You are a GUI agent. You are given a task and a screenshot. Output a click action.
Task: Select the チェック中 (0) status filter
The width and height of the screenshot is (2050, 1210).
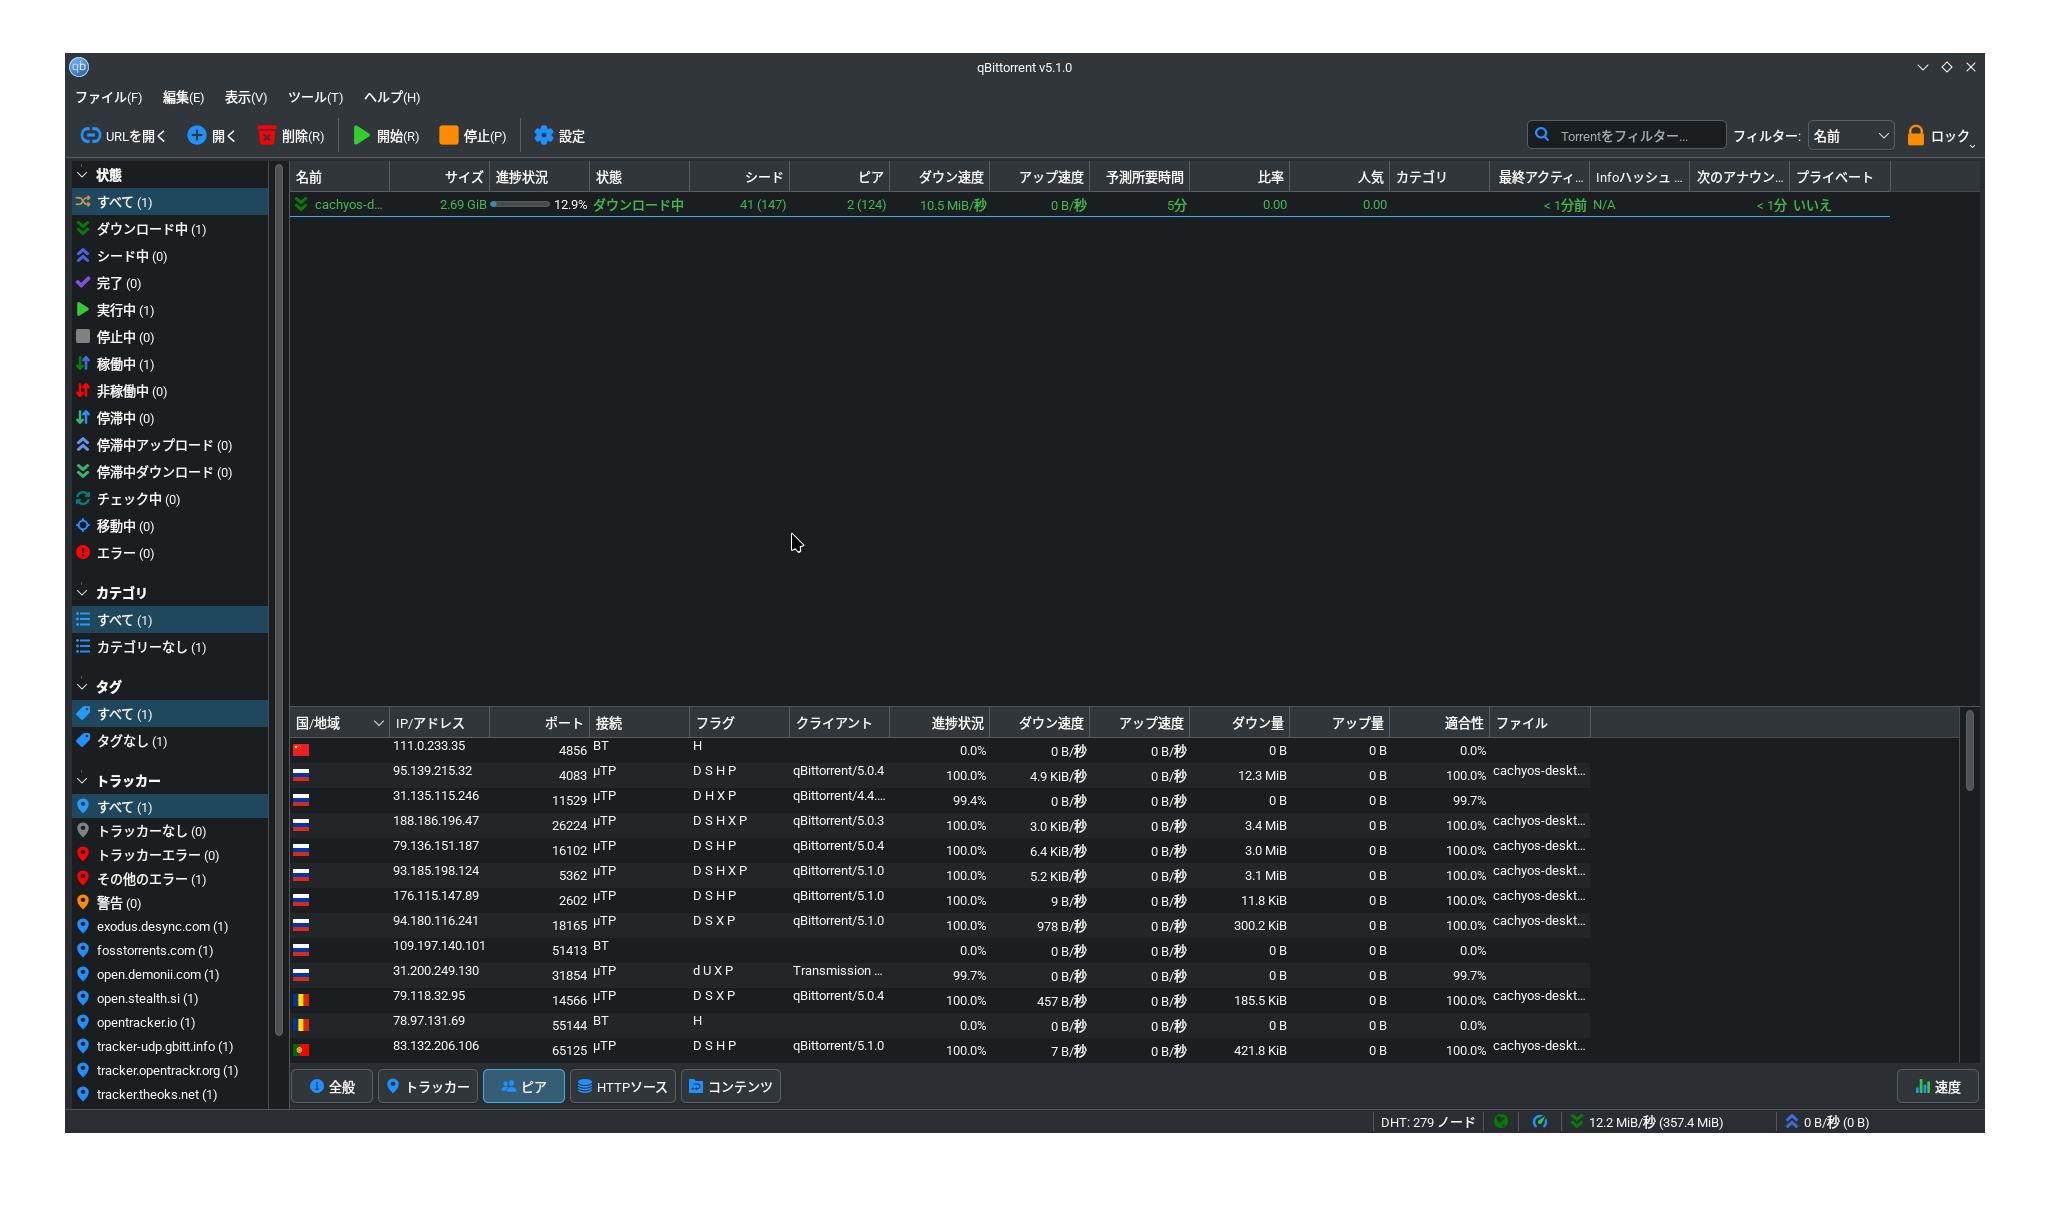tap(170, 499)
